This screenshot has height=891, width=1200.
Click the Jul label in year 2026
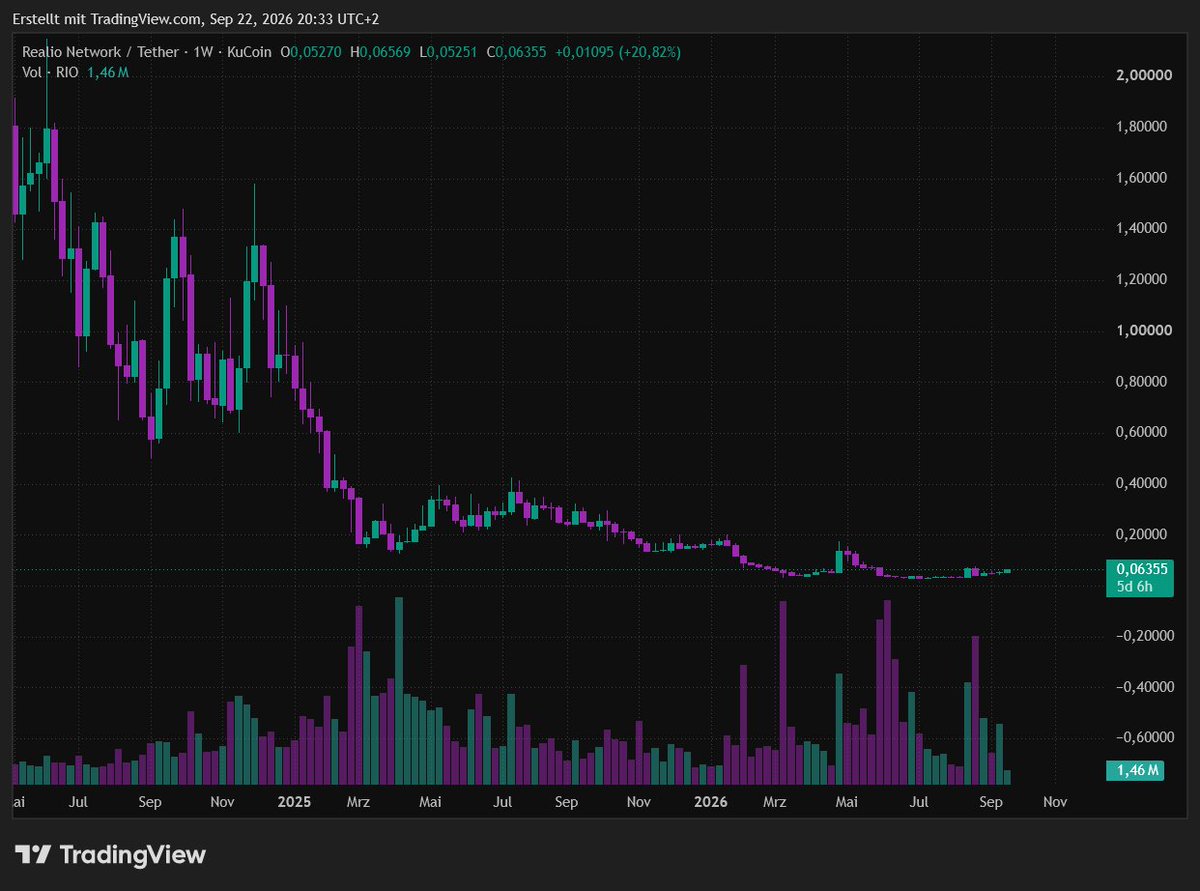919,802
